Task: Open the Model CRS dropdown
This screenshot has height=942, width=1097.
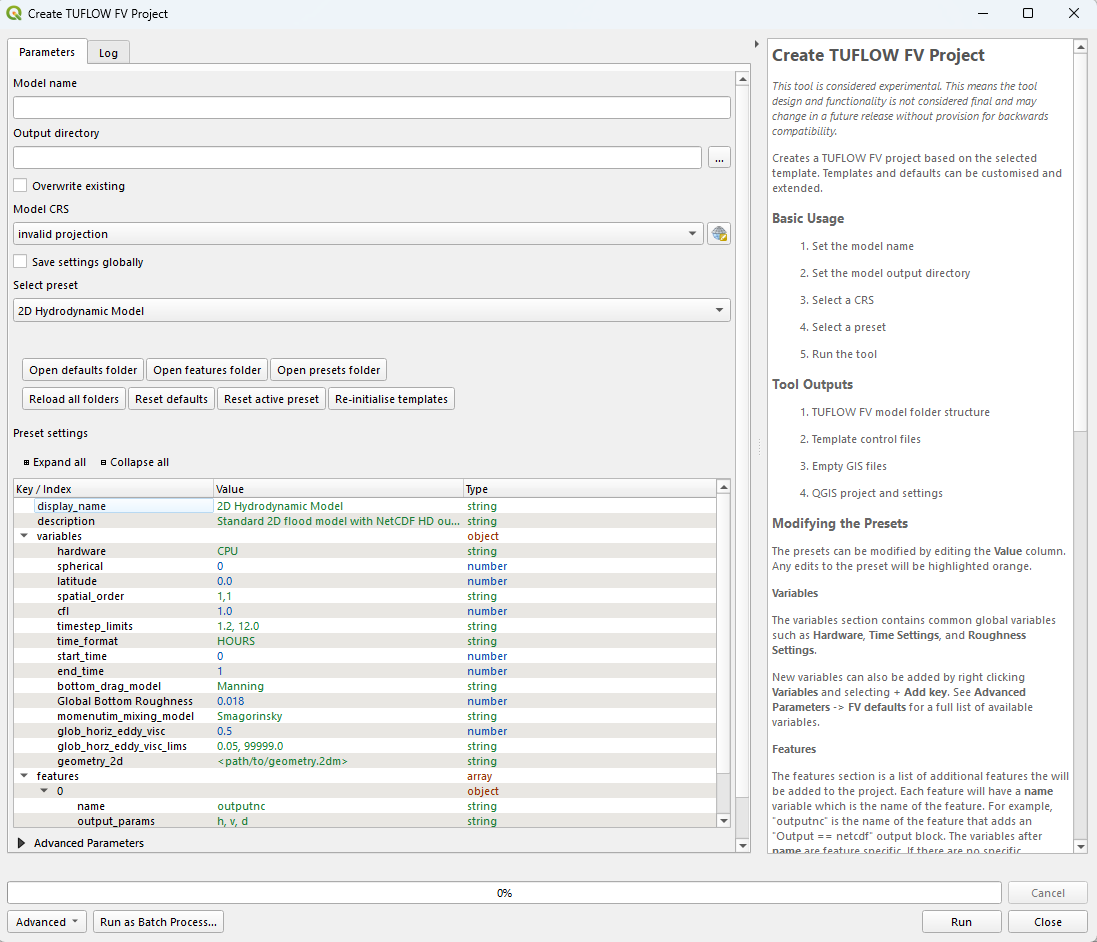Action: [x=358, y=234]
